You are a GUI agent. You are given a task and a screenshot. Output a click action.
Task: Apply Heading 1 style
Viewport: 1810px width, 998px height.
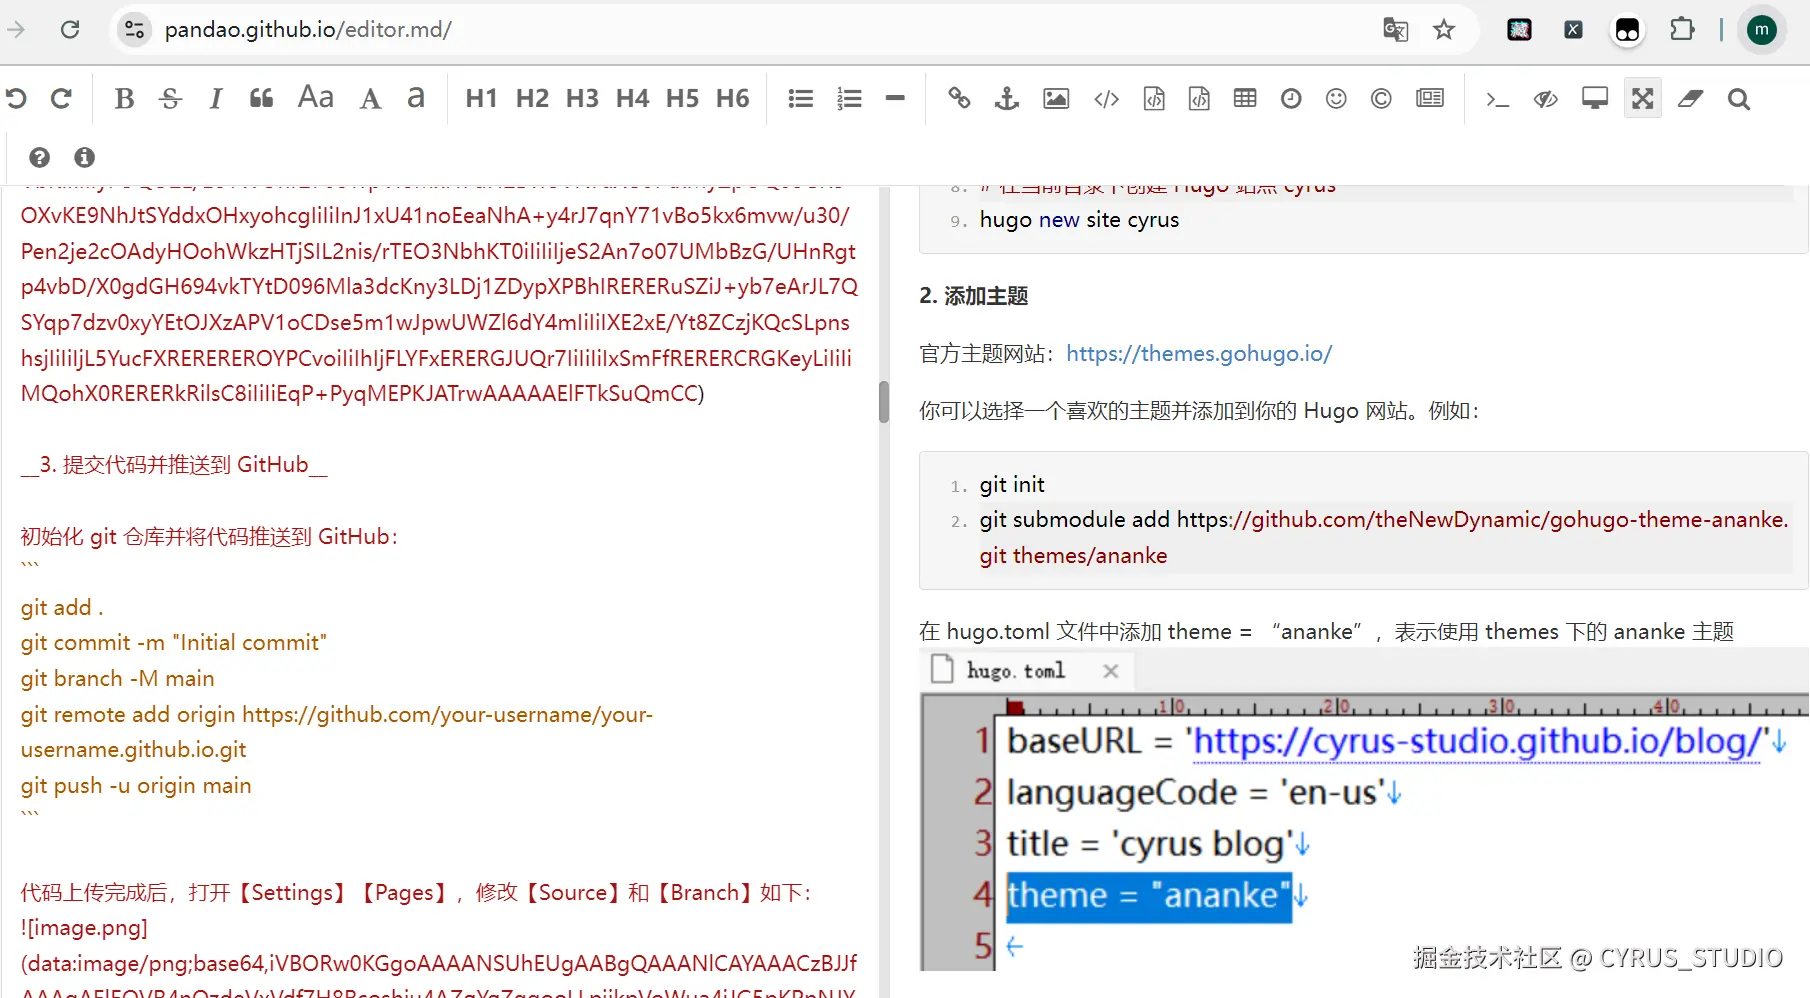[x=481, y=98]
